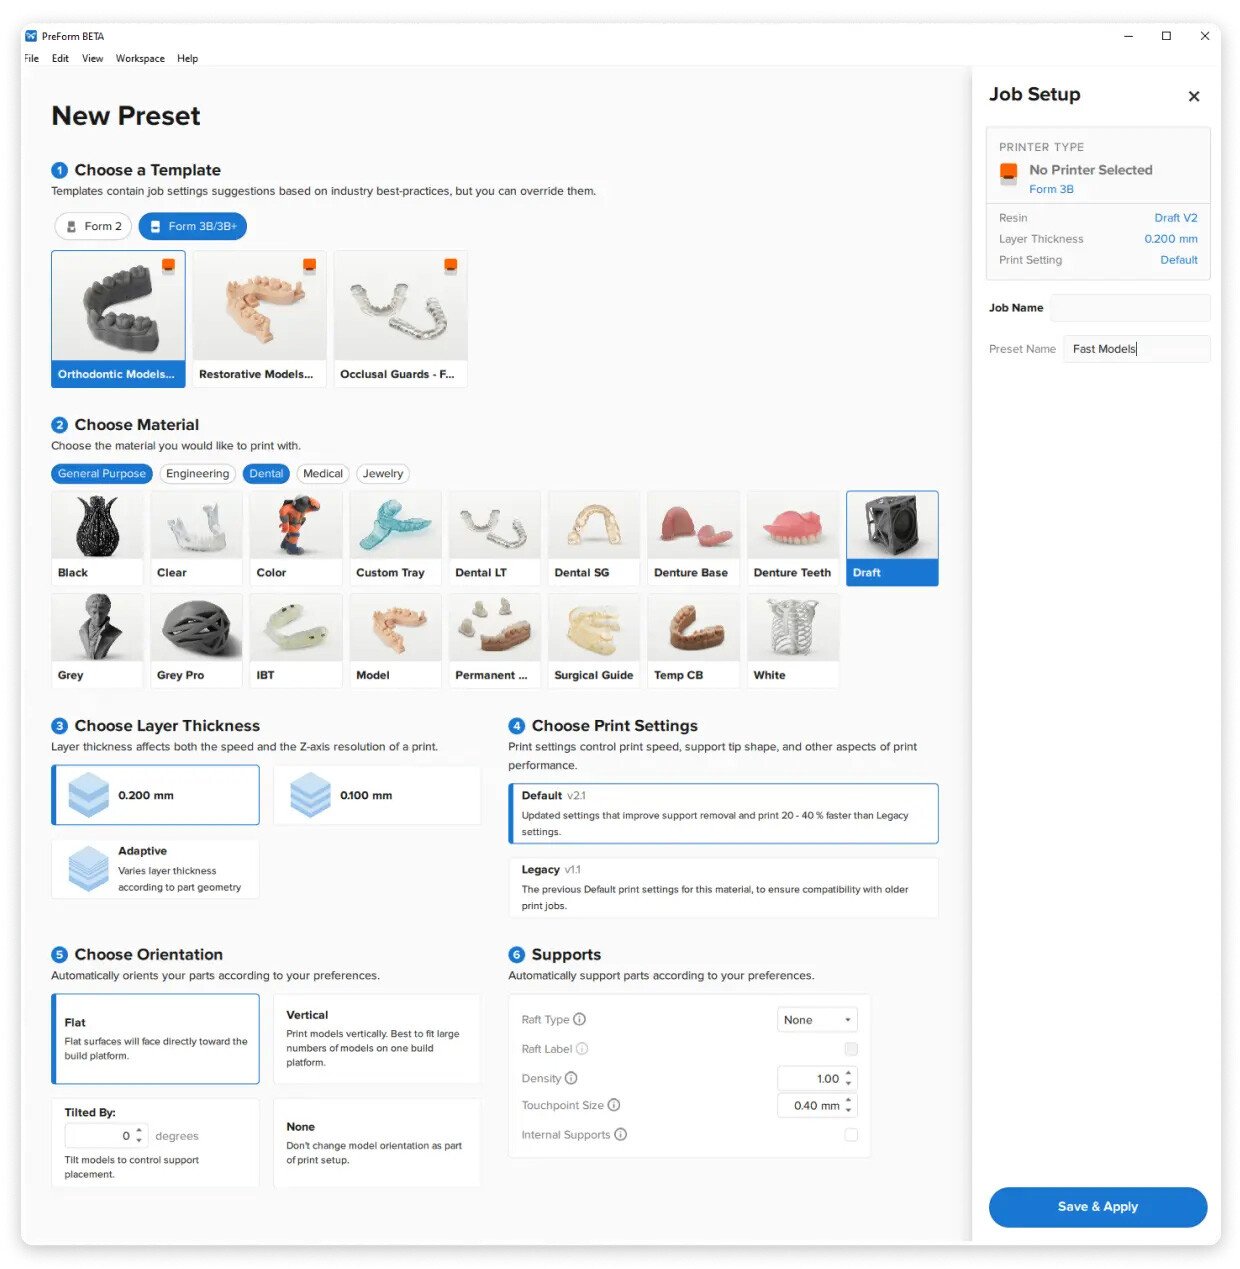Choose the White resin material
This screenshot has width=1240, height=1269.
(793, 640)
